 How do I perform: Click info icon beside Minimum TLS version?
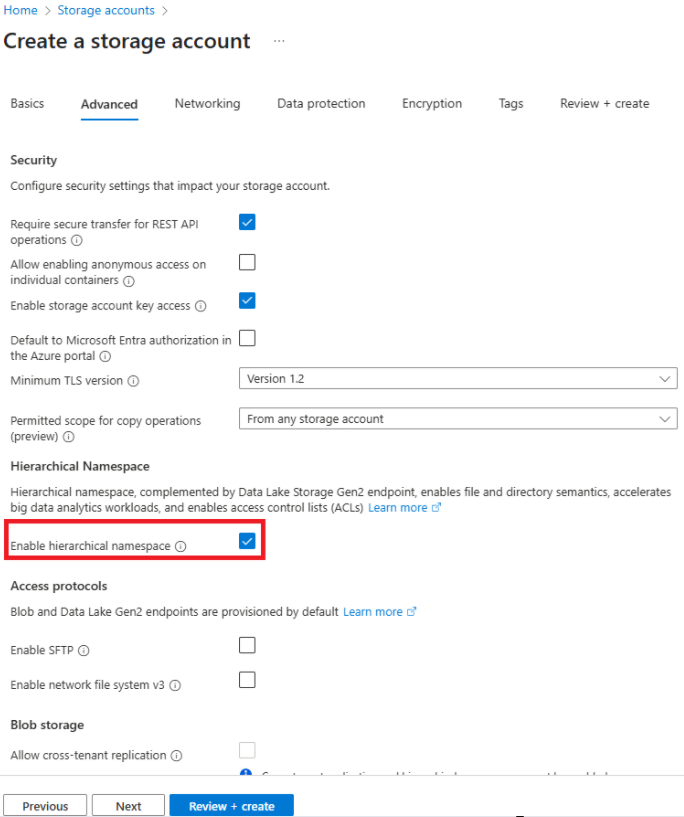pyautogui.click(x=133, y=381)
